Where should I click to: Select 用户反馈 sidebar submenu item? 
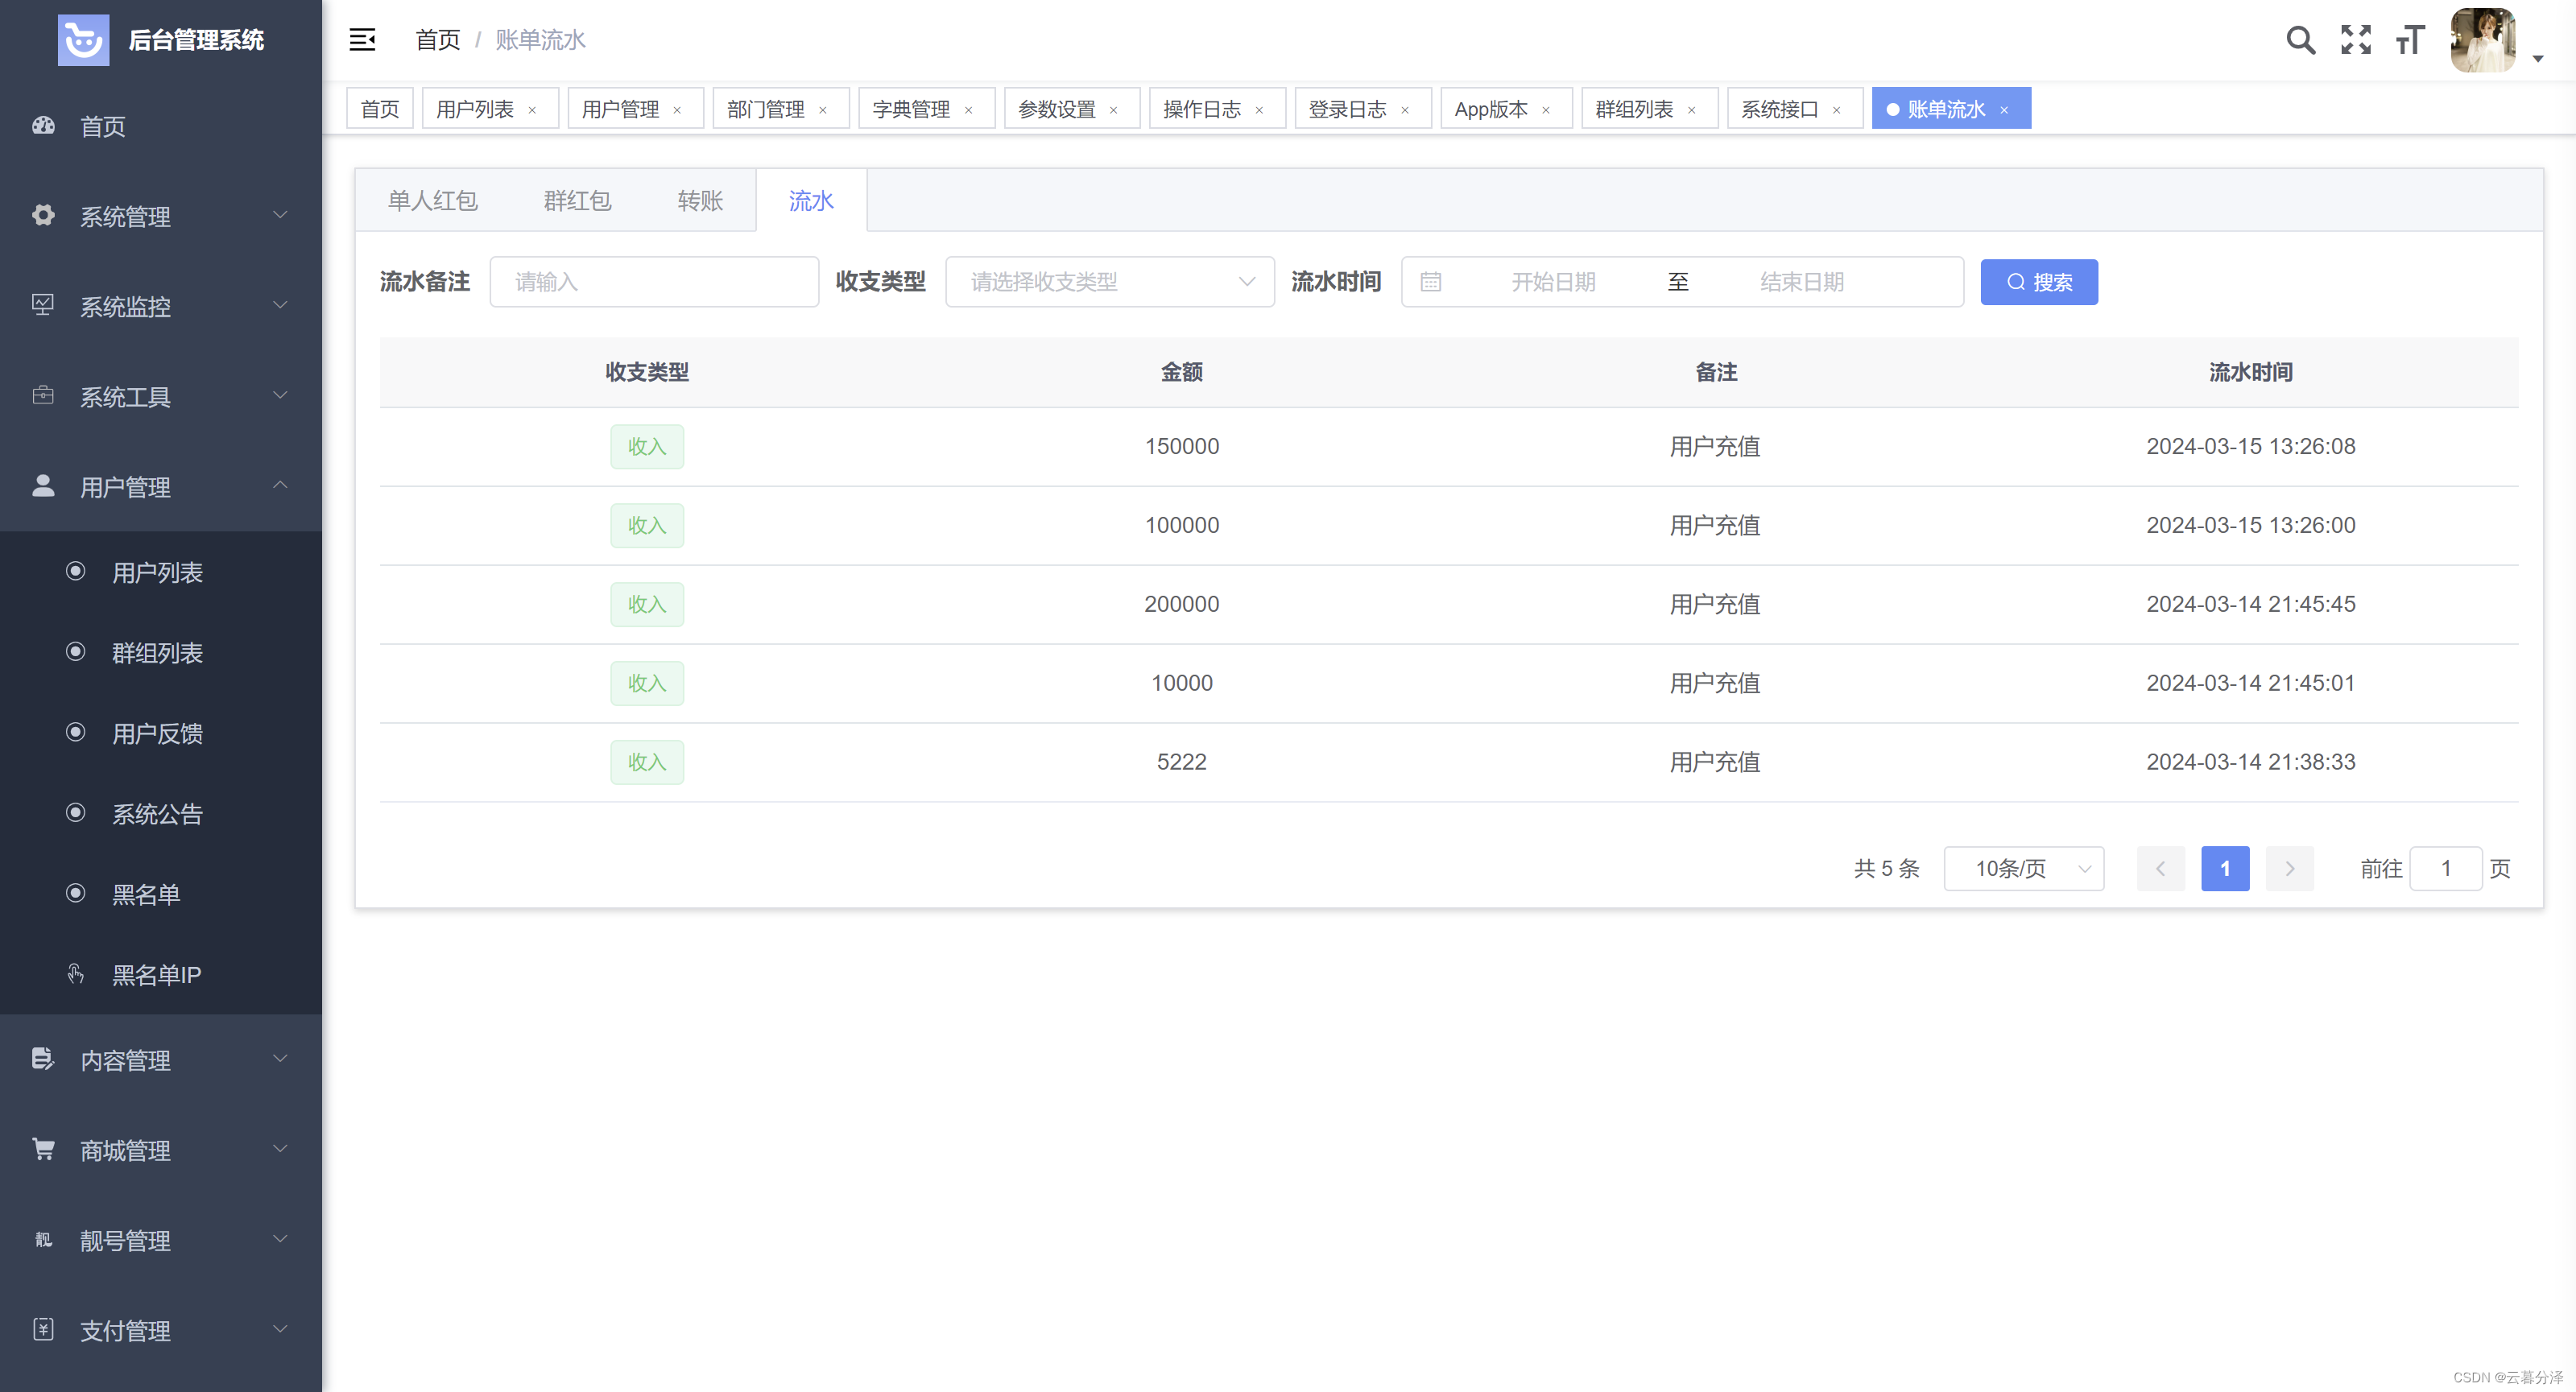click(157, 733)
